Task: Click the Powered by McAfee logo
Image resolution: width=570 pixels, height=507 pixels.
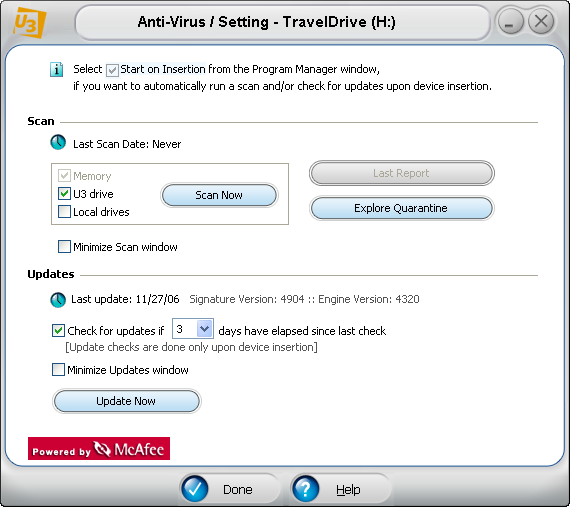Action: tap(99, 448)
